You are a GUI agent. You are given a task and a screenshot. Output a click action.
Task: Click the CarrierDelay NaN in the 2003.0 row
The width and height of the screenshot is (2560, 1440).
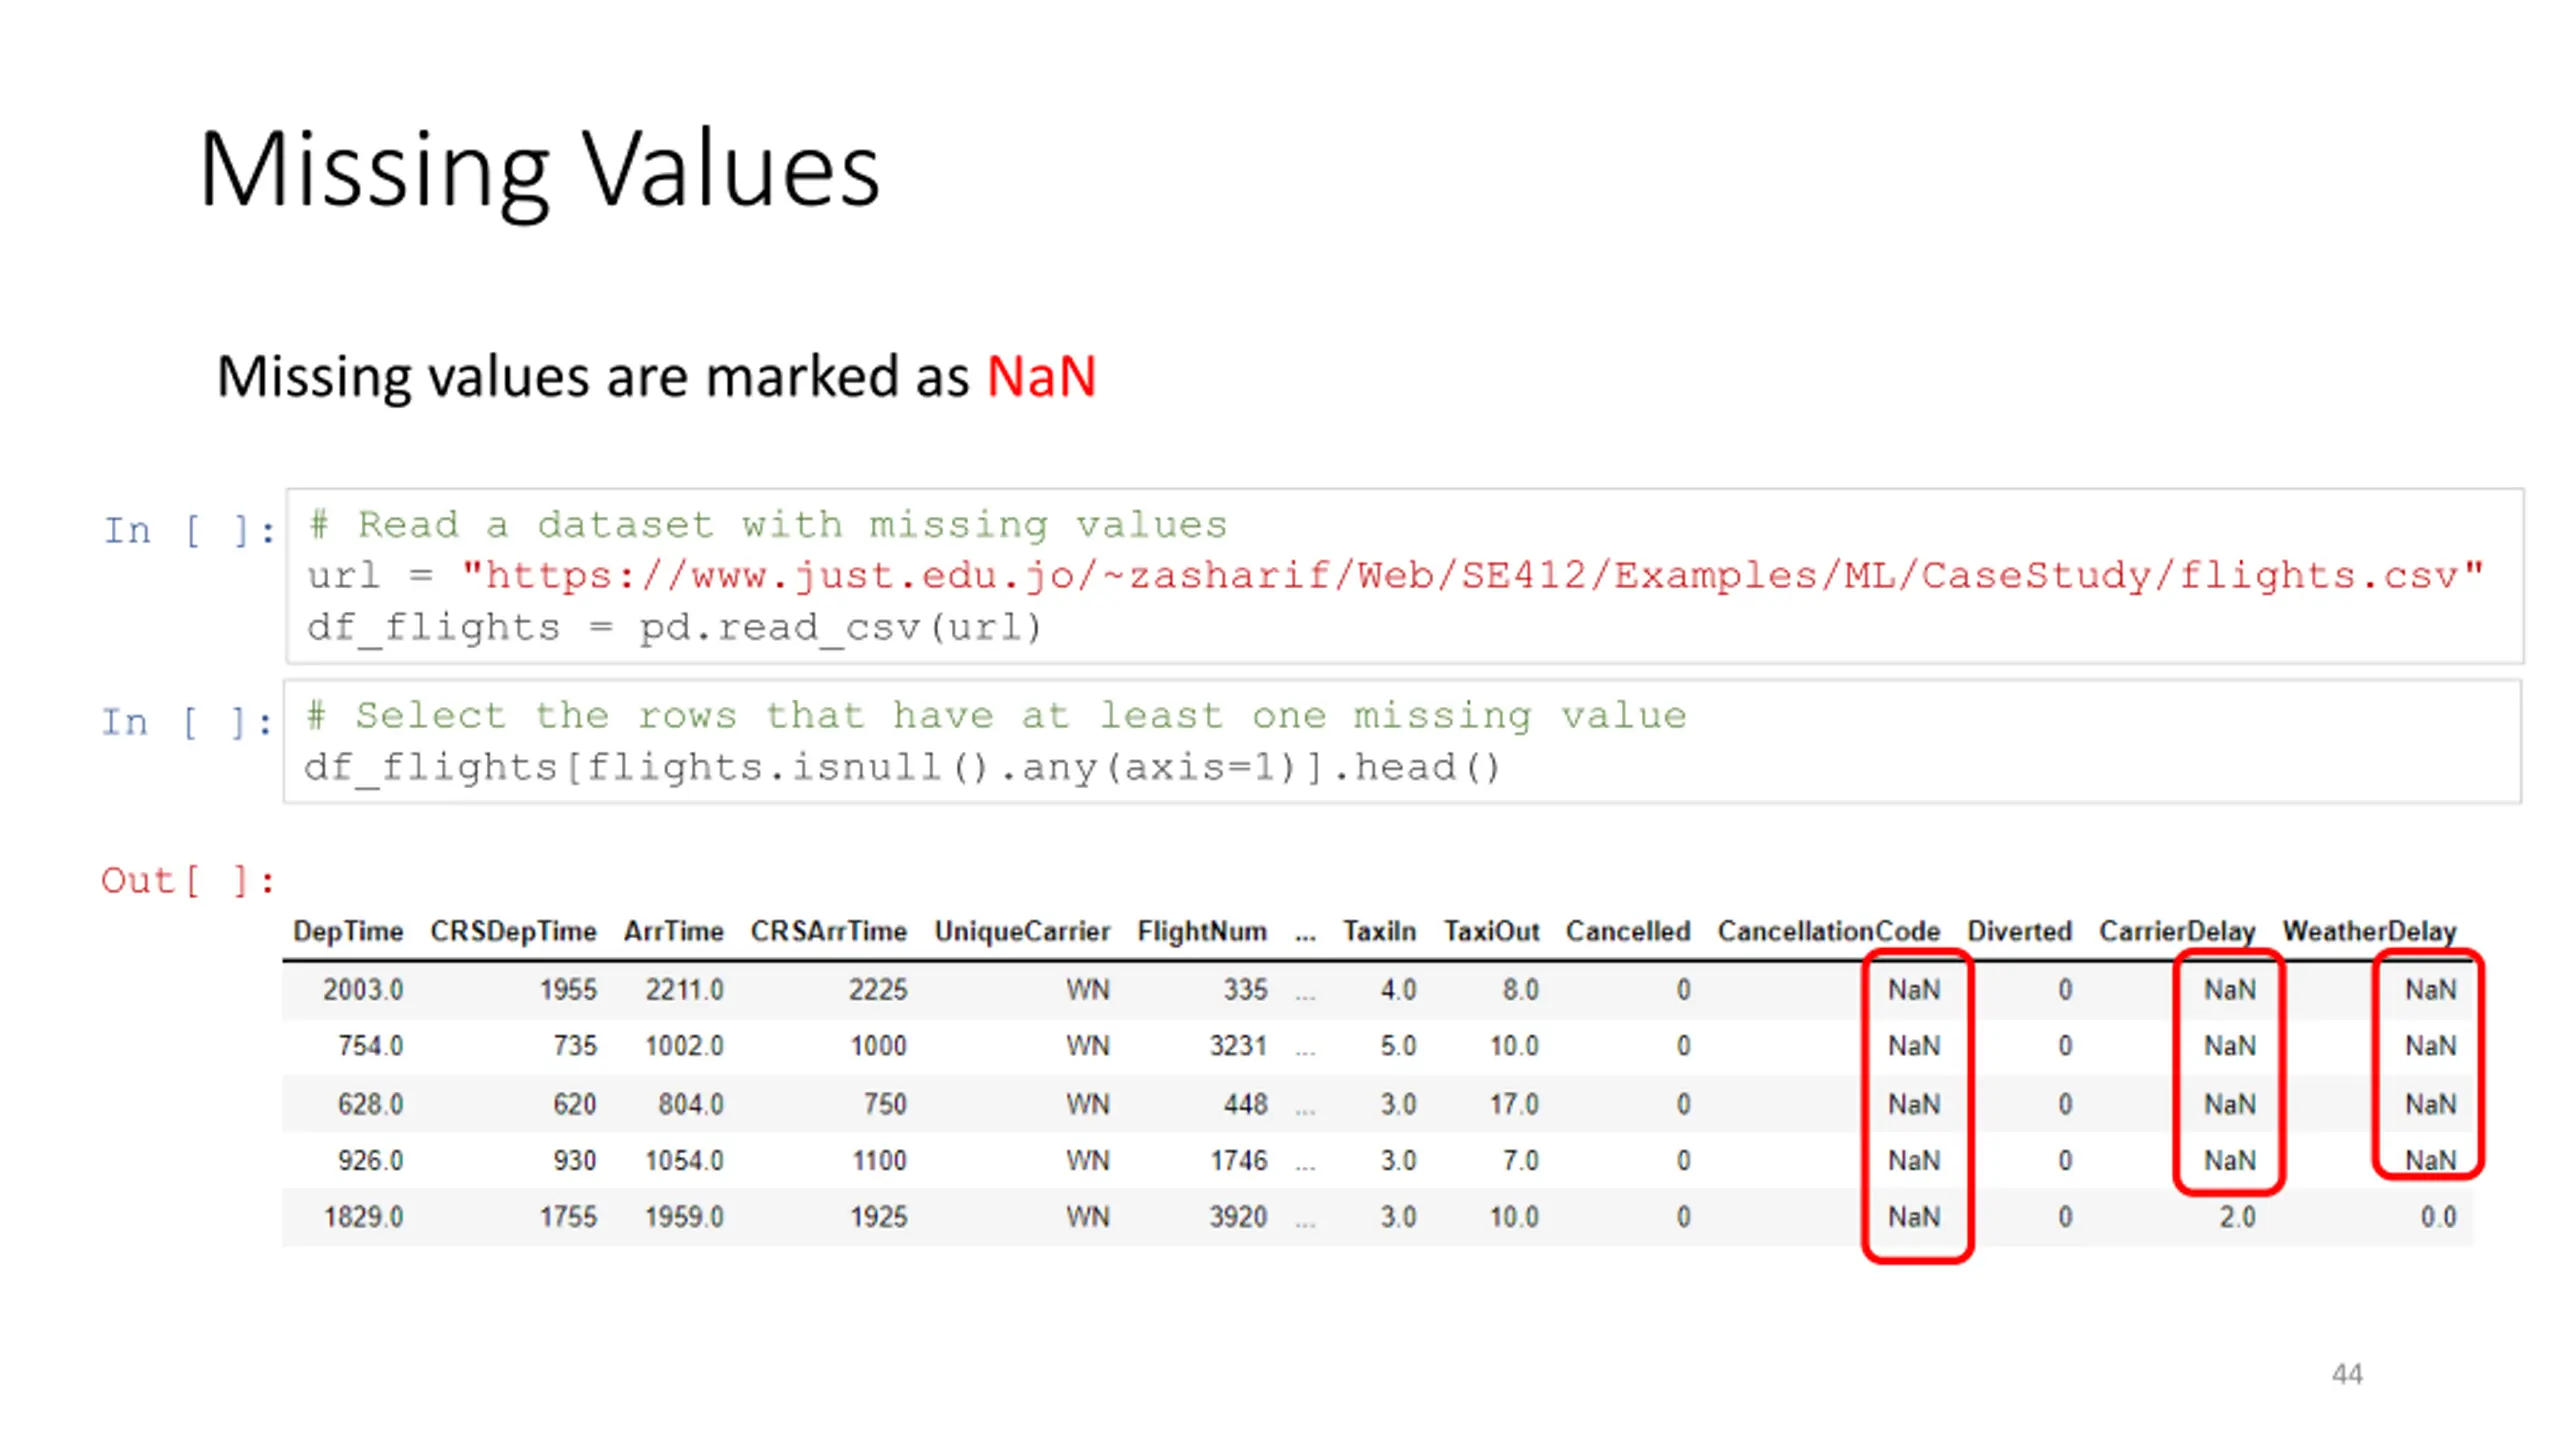(2229, 989)
